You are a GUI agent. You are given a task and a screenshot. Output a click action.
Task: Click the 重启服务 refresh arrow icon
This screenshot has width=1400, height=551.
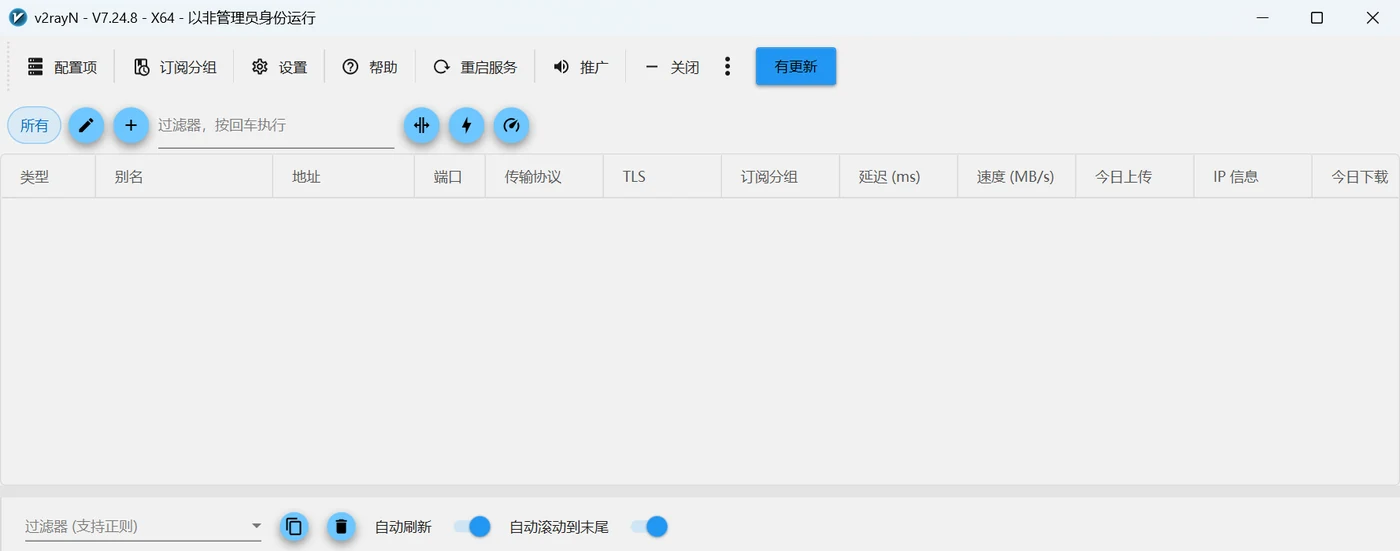(441, 67)
